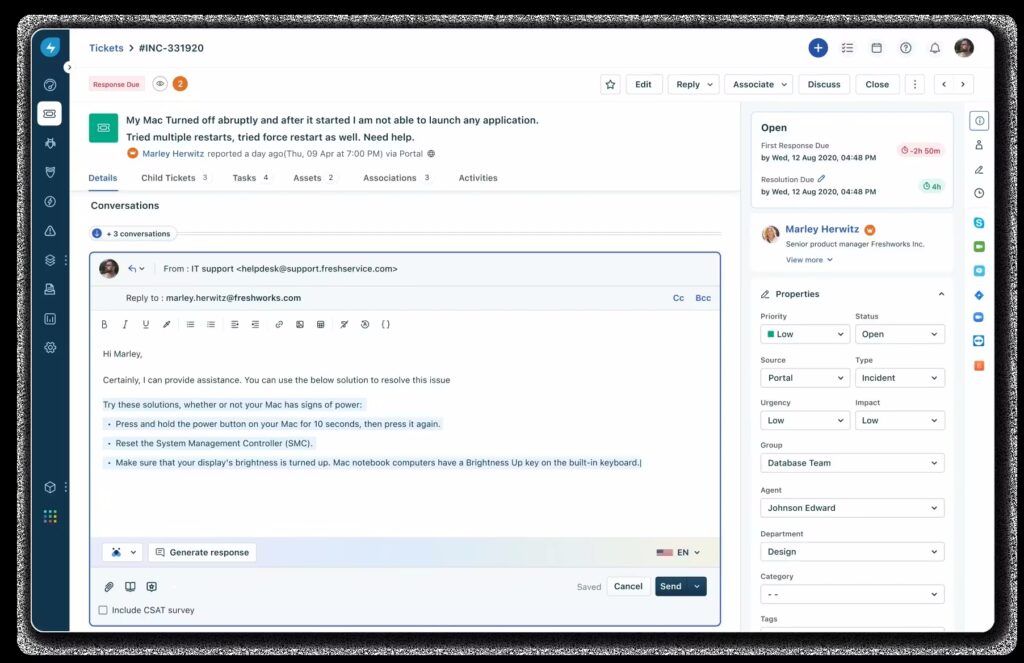1024x663 pixels.
Task: Toggle bold formatting in the reply editor
Action: click(x=104, y=324)
